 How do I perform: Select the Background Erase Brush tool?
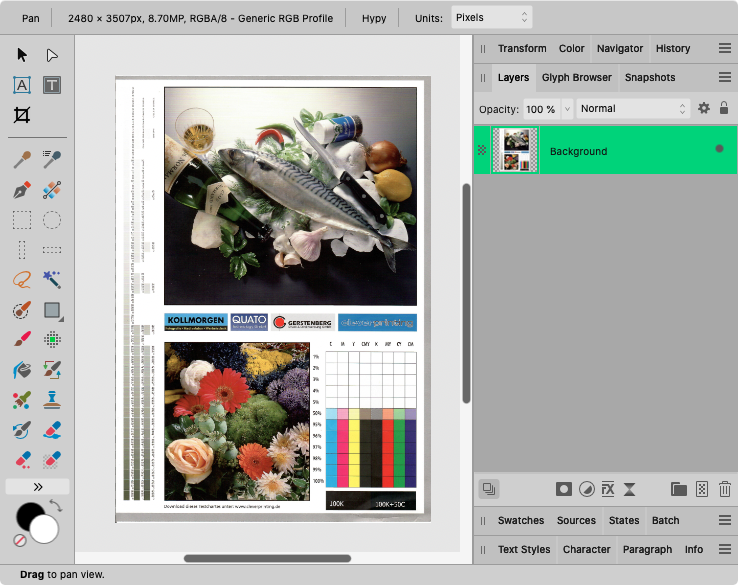tap(22, 460)
